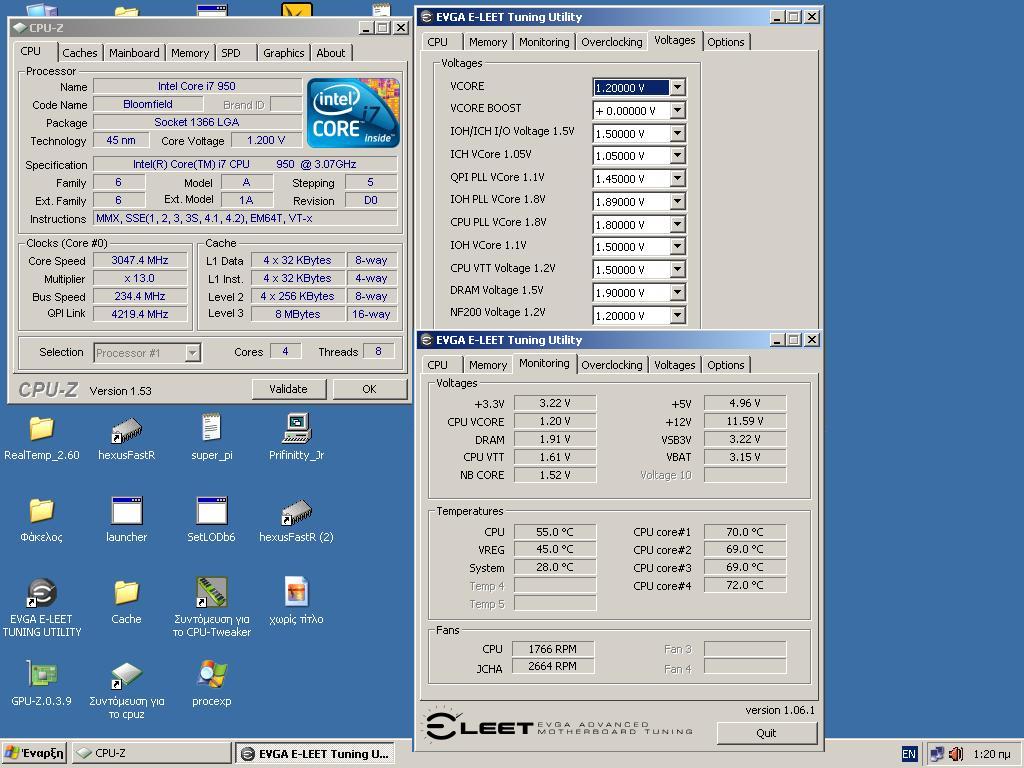Click the Validate button in CPU-Z
The width and height of the screenshot is (1024, 768).
pos(288,389)
